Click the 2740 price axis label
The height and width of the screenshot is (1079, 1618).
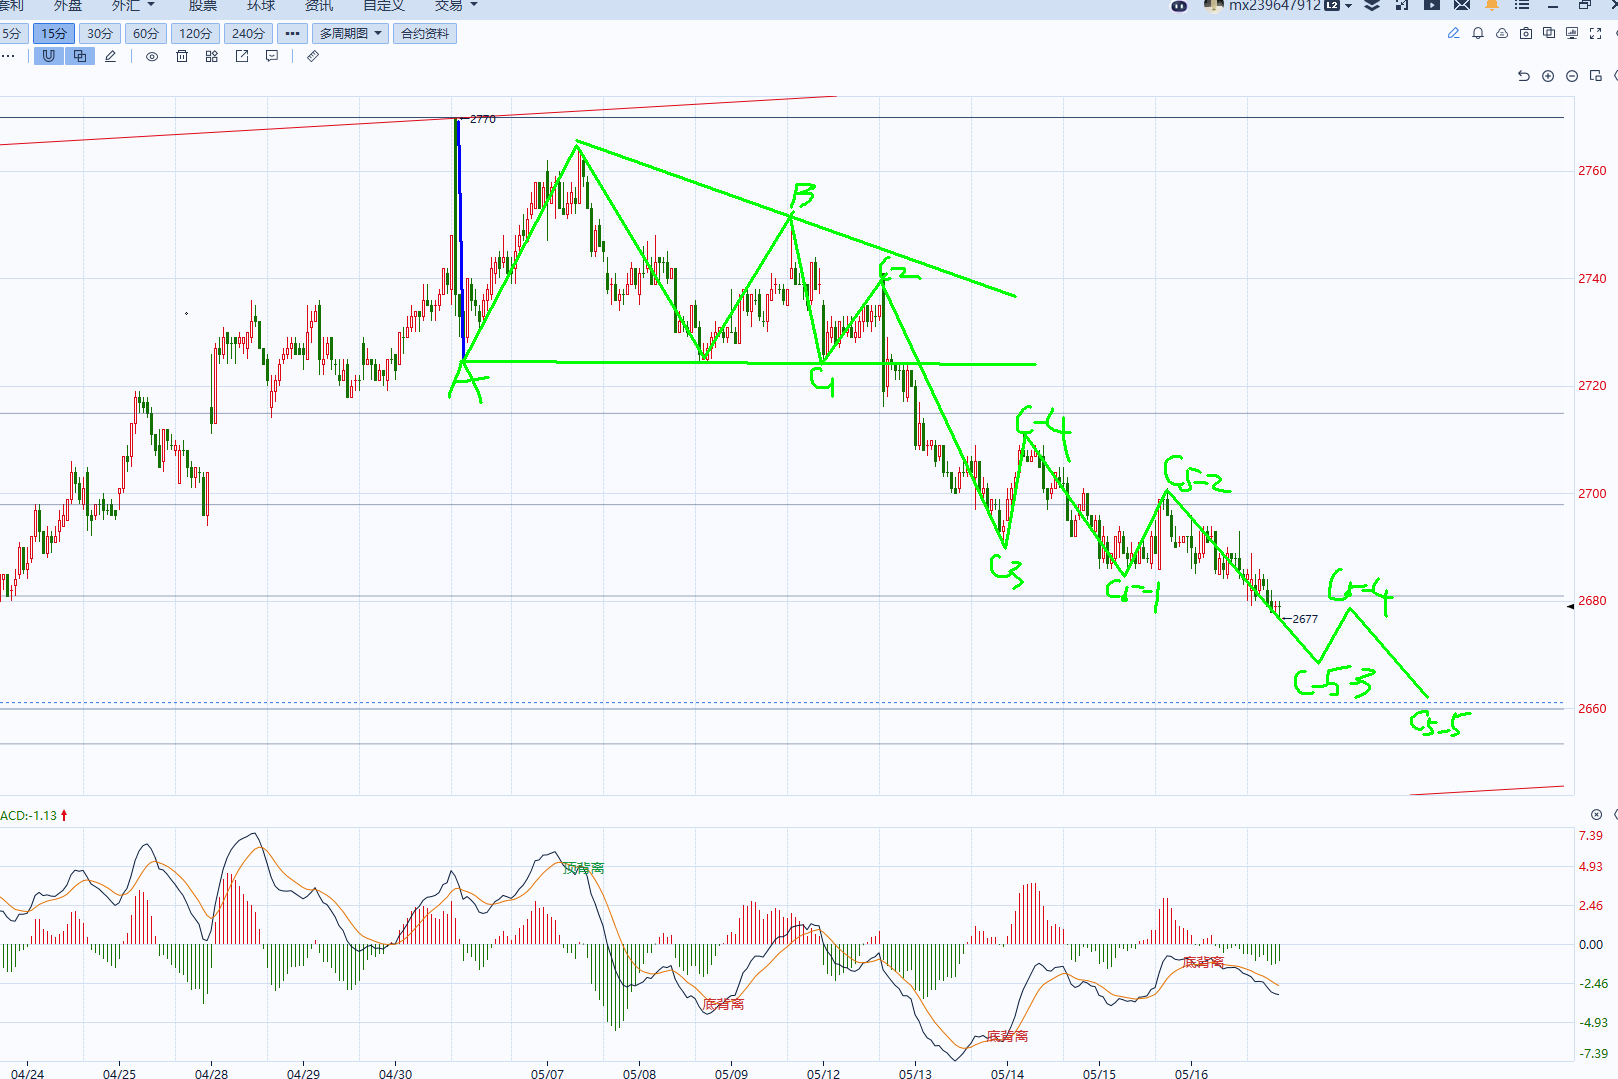pyautogui.click(x=1592, y=279)
